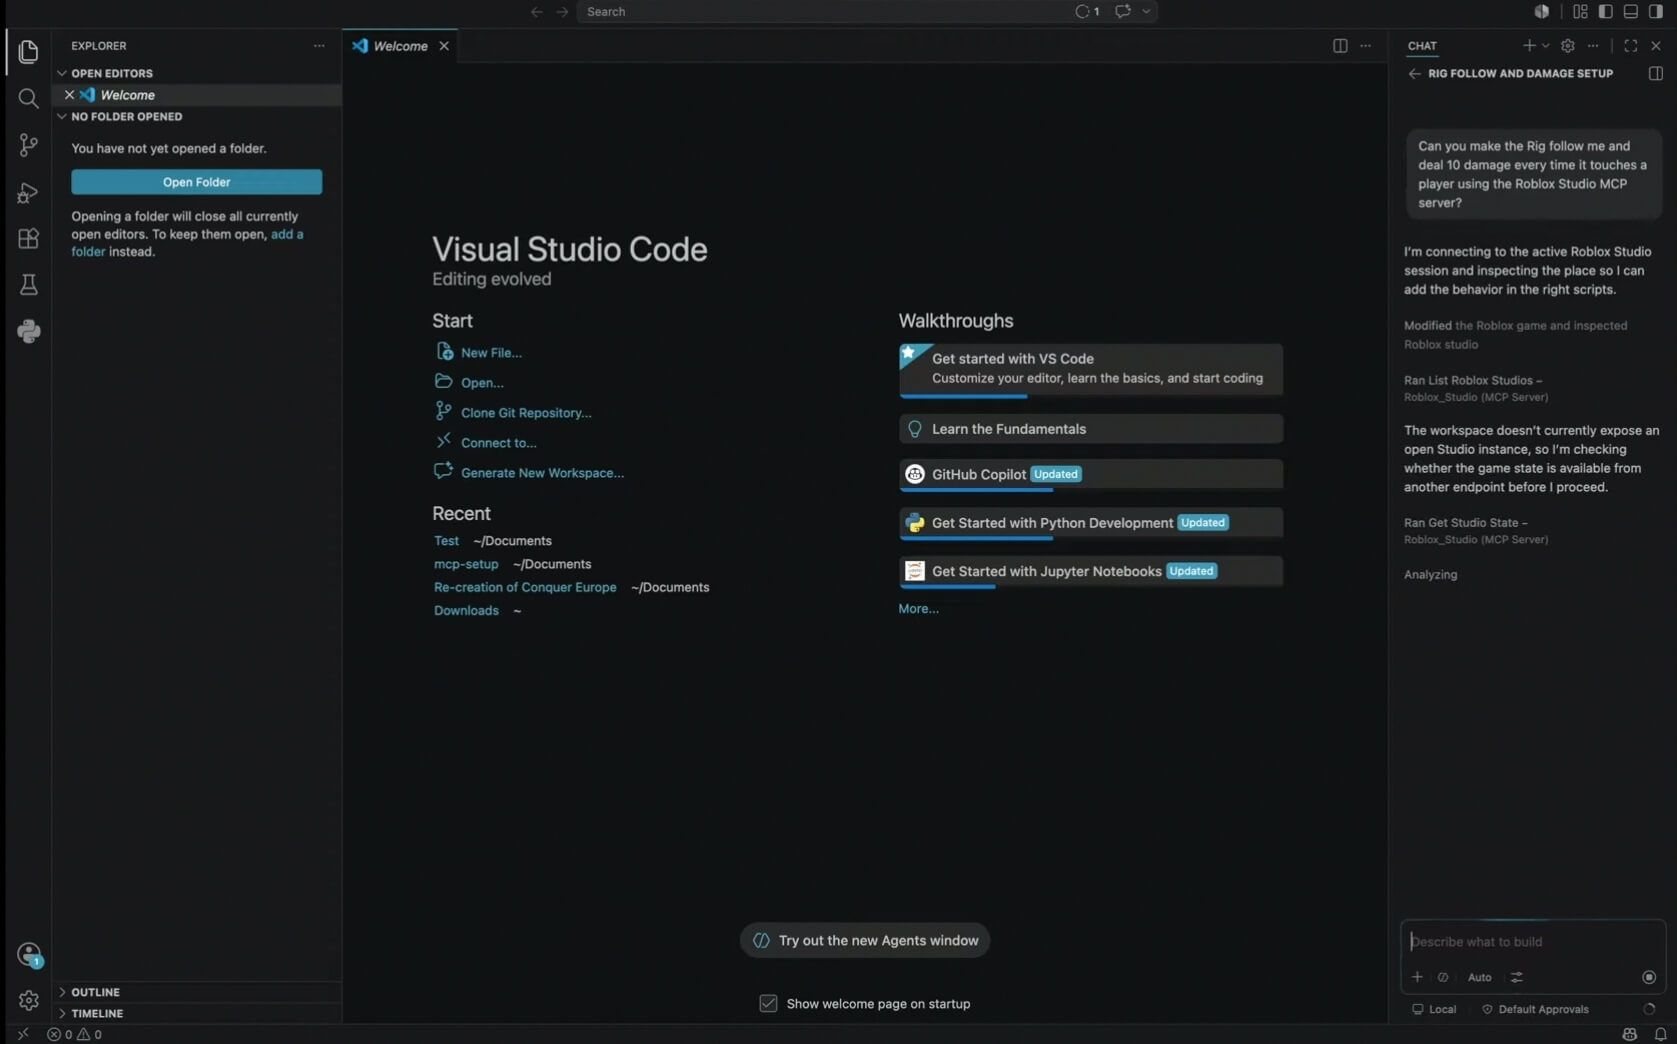Open Run and Debug view

tap(28, 192)
